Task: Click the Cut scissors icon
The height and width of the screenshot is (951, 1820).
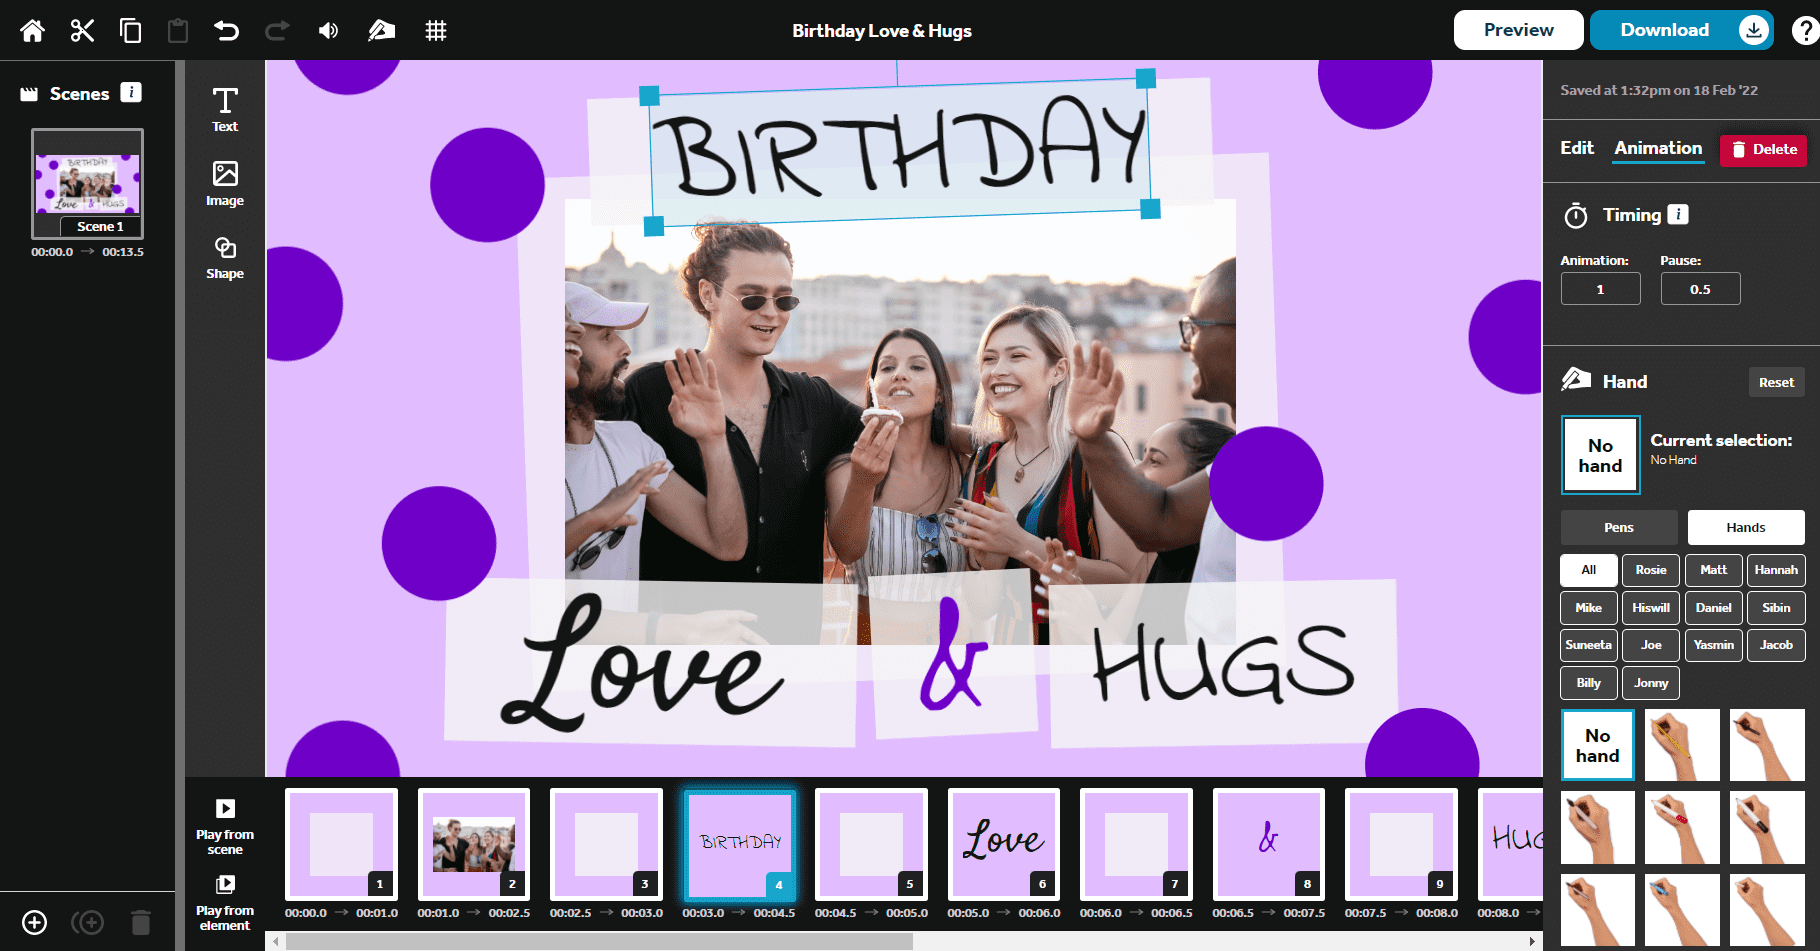Action: click(82, 31)
